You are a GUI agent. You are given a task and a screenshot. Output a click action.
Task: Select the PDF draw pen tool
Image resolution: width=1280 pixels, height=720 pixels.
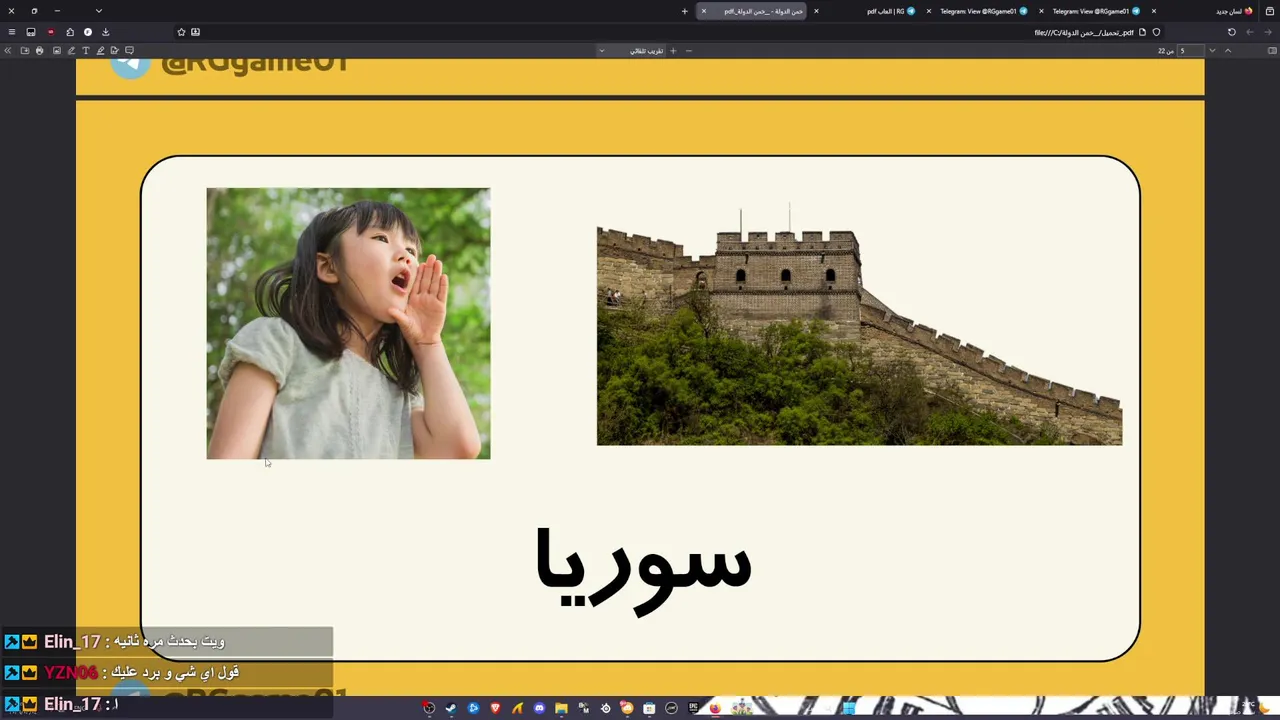(x=71, y=50)
